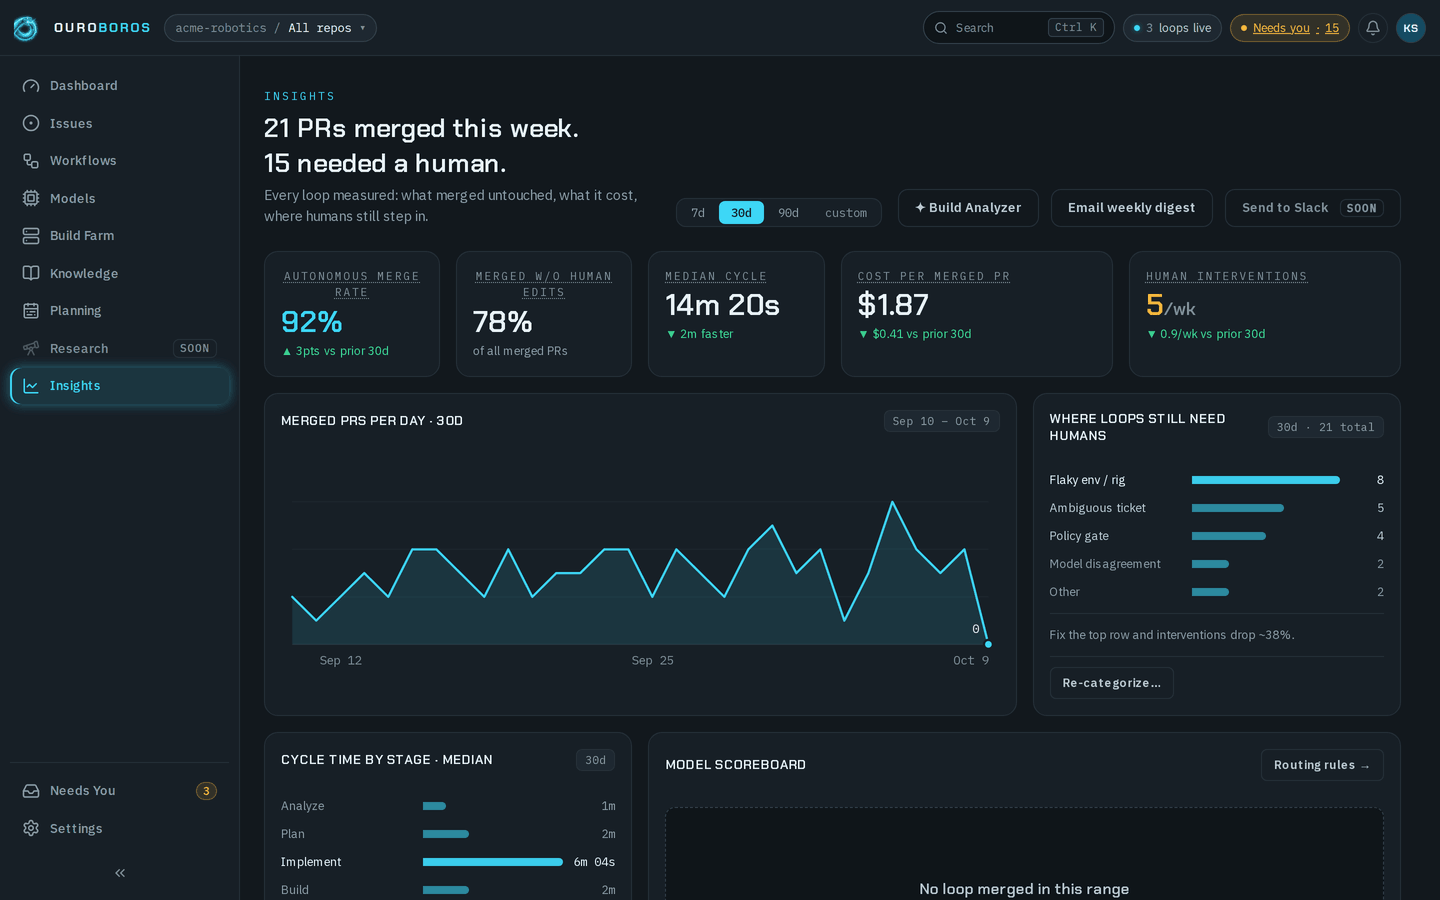Open the Needs You inbox in sidebar
1440x900 pixels.
click(x=120, y=791)
